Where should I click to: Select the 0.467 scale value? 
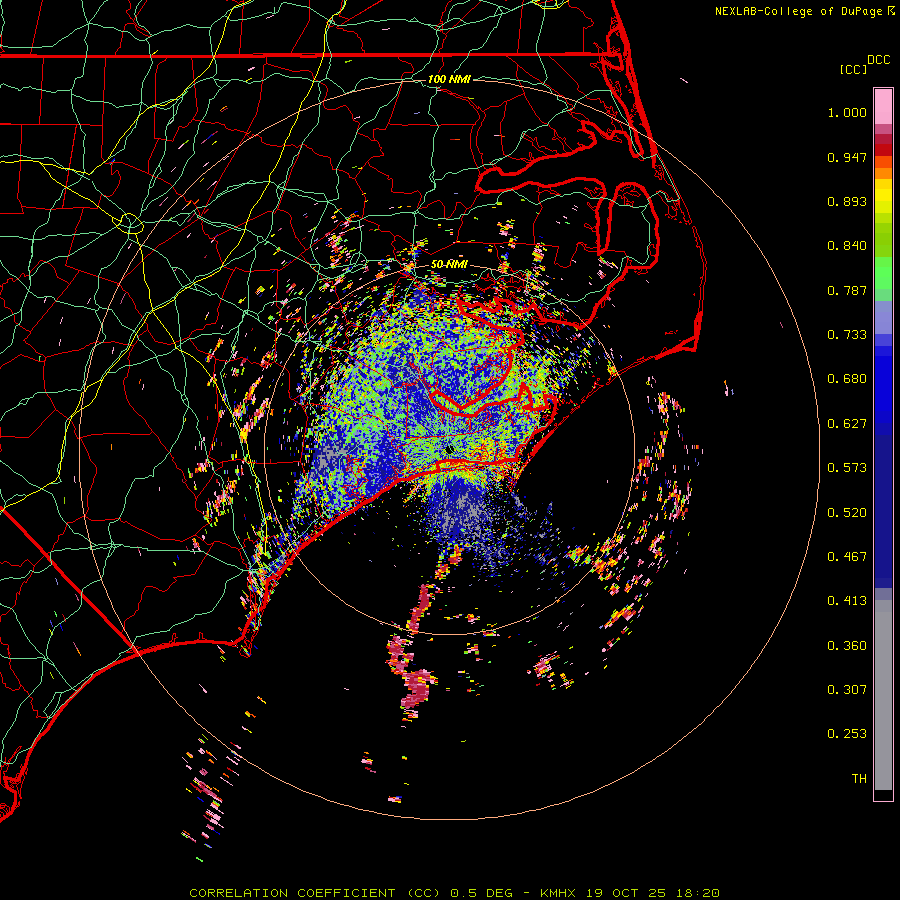coord(847,557)
